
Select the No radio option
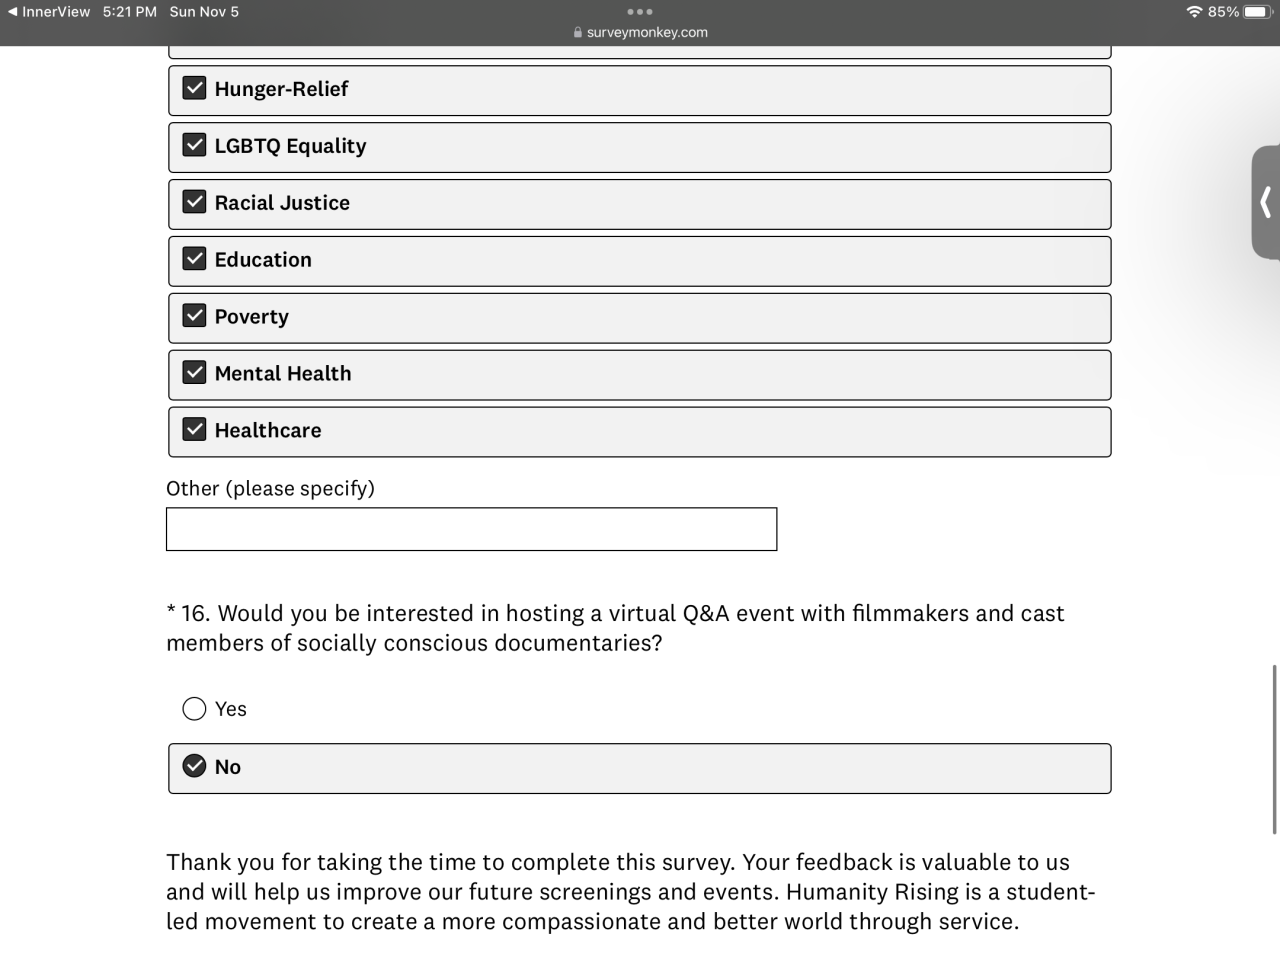pos(194,767)
